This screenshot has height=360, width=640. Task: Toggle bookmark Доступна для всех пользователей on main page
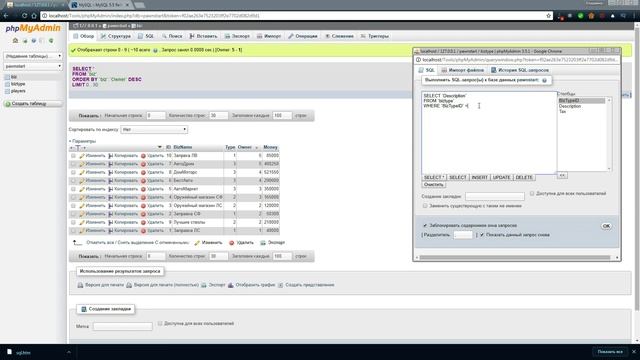coord(160,323)
